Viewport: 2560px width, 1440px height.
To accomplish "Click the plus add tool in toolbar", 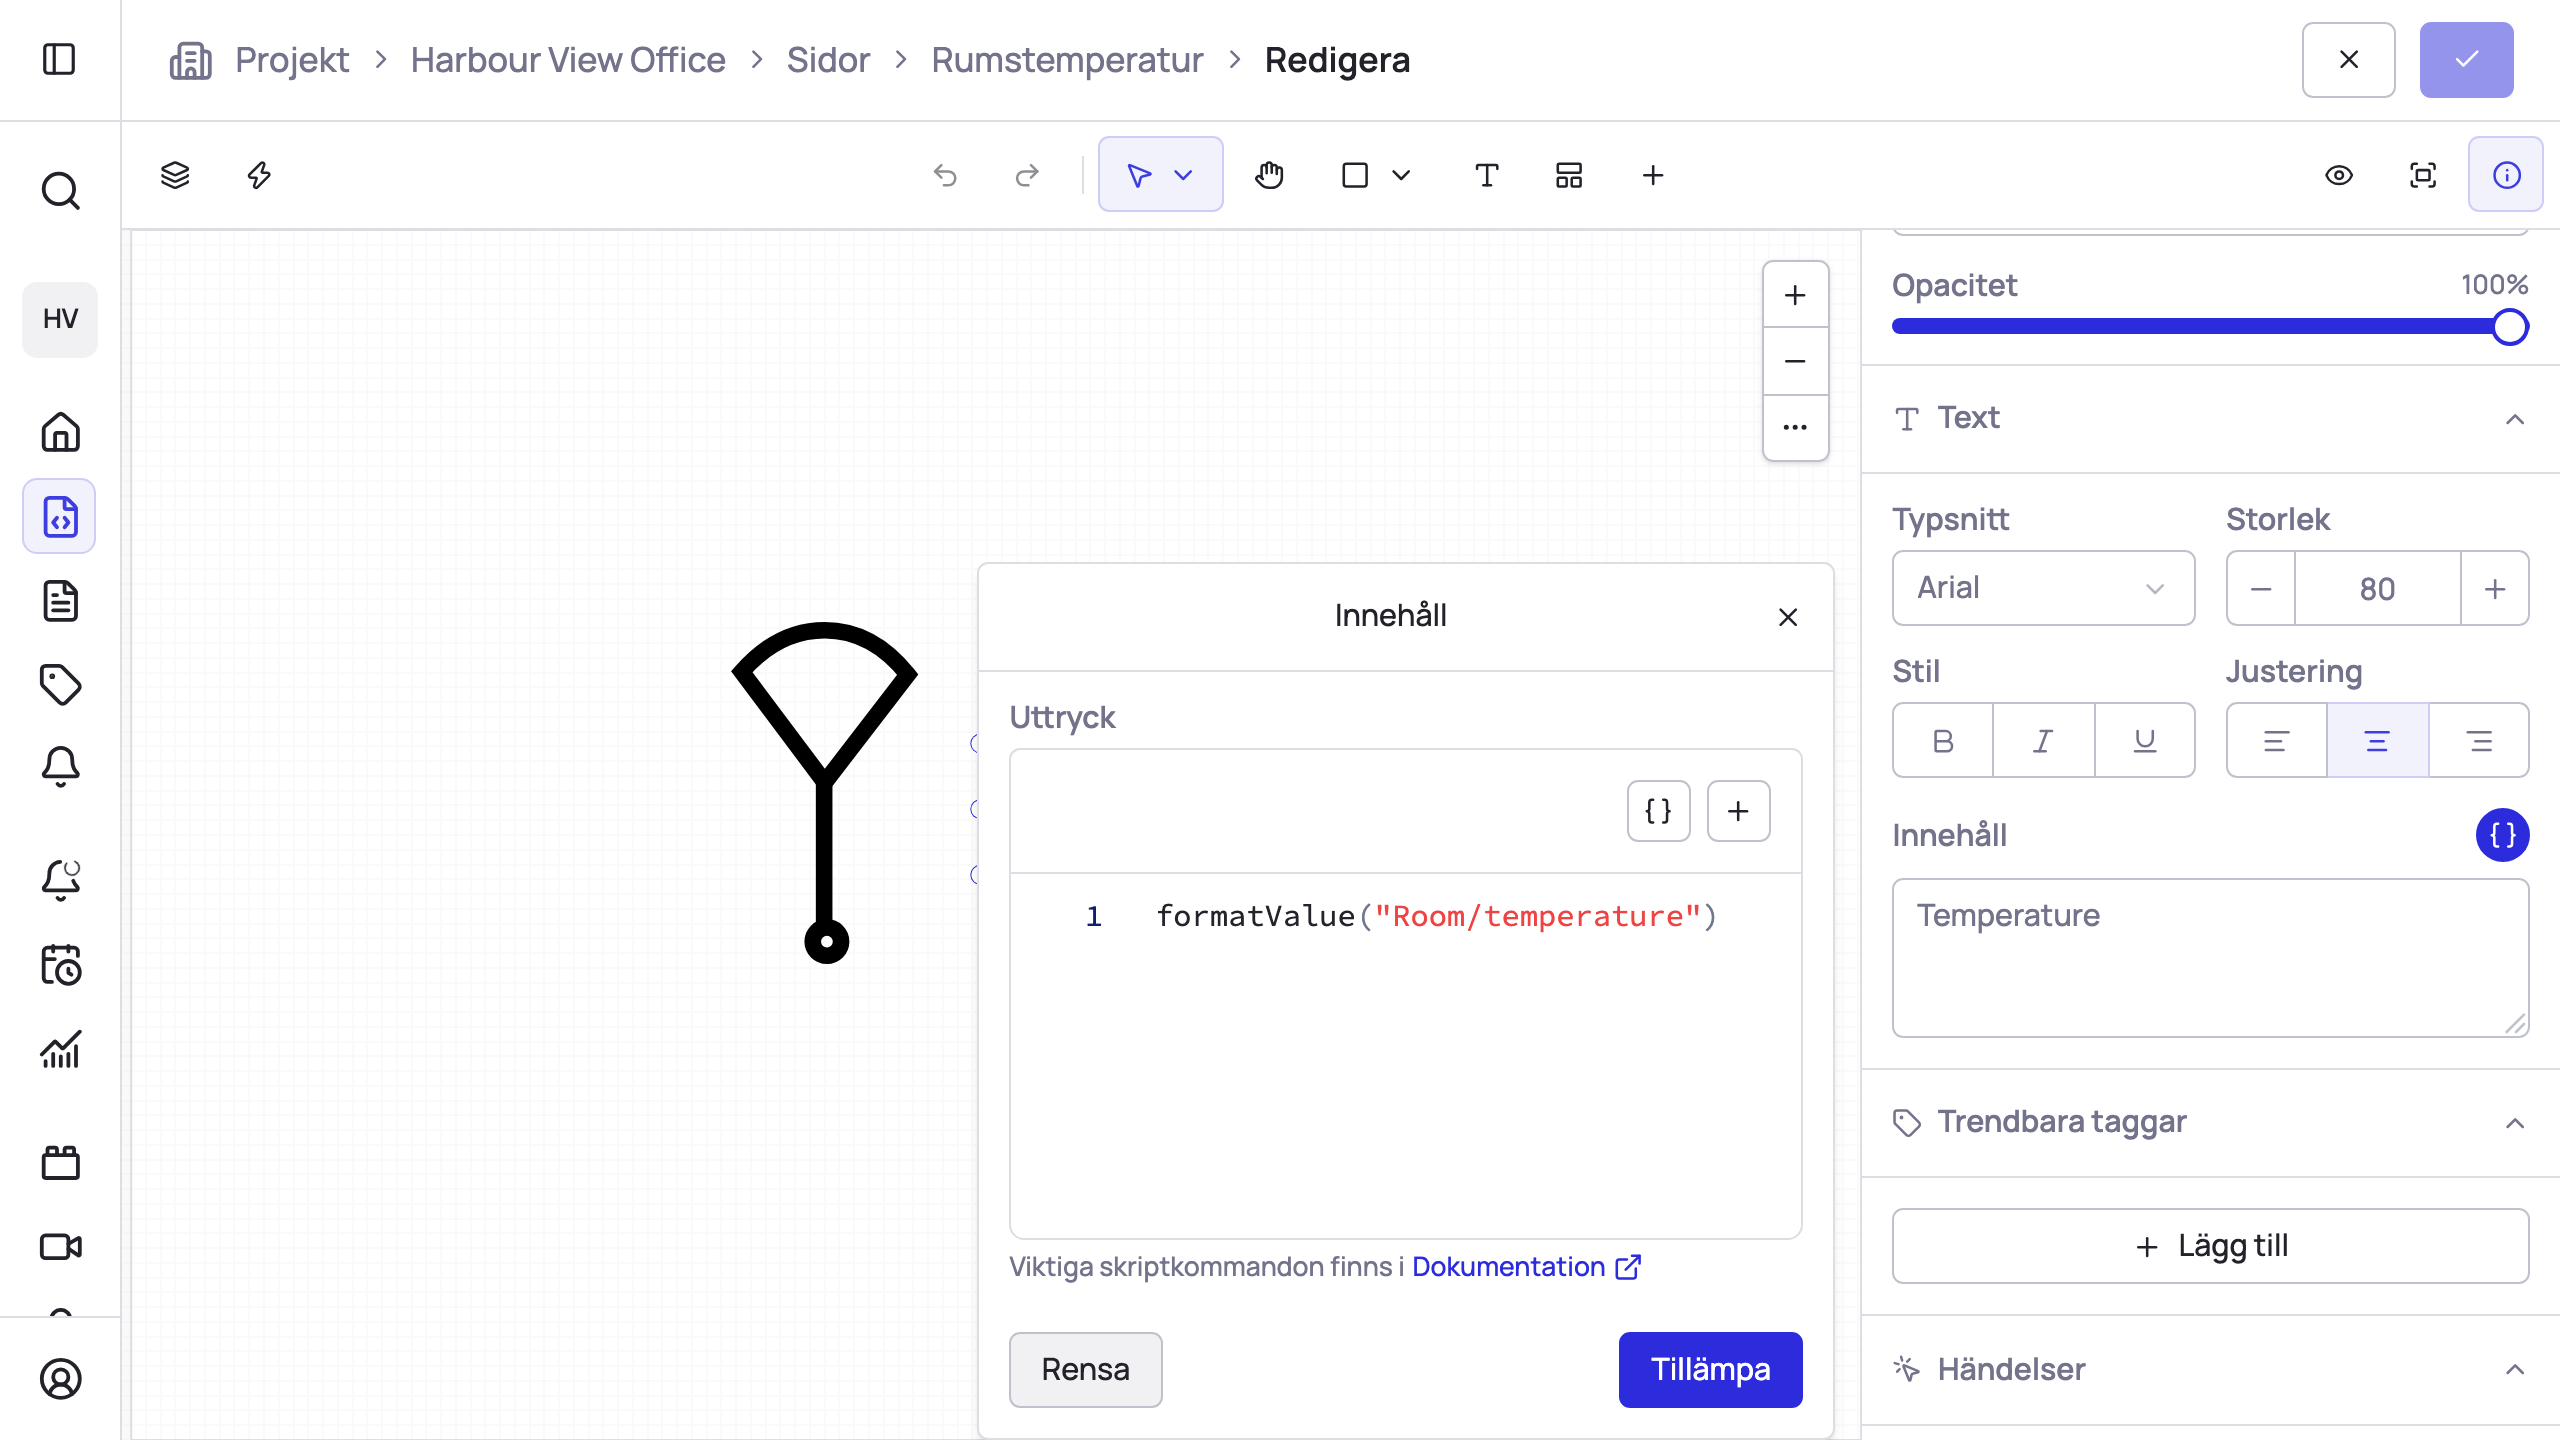I will (1653, 175).
